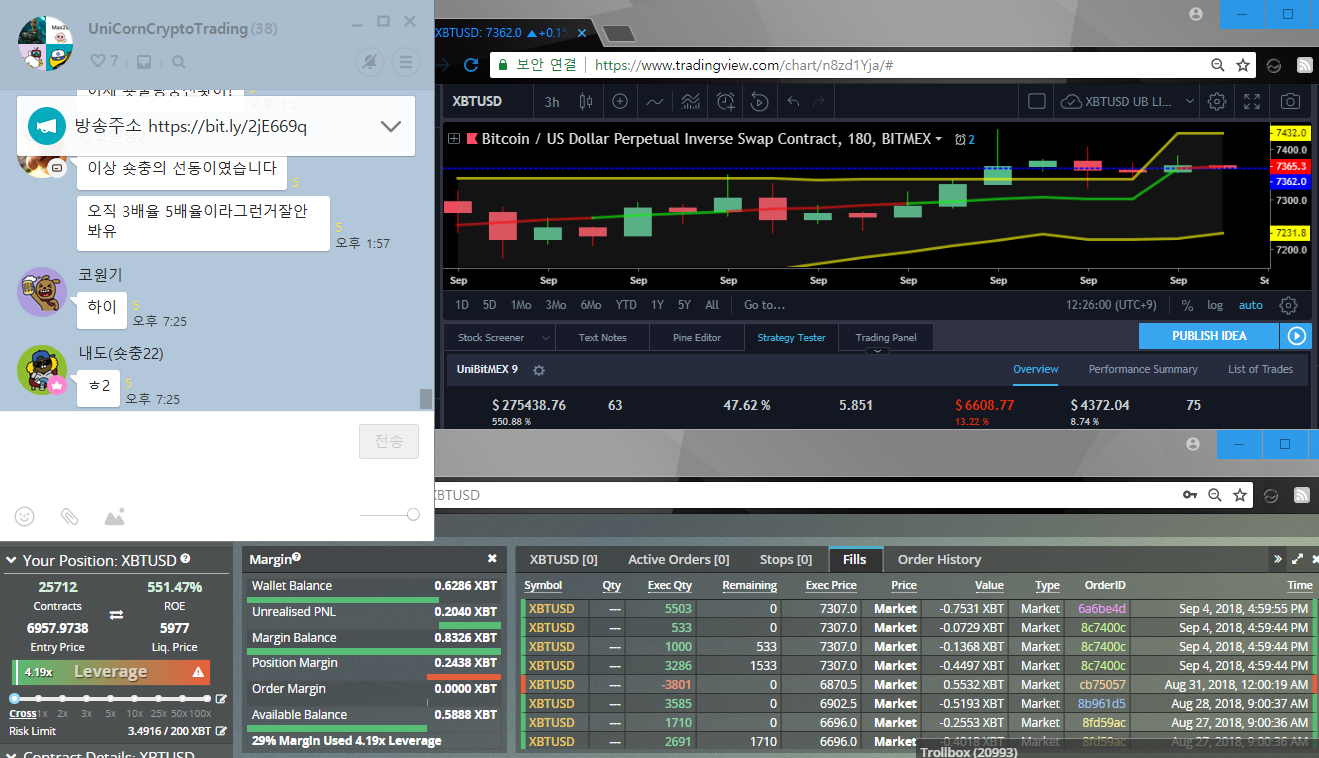Click the megaphone announcement icon
The width and height of the screenshot is (1319, 758).
pyautogui.click(x=46, y=126)
